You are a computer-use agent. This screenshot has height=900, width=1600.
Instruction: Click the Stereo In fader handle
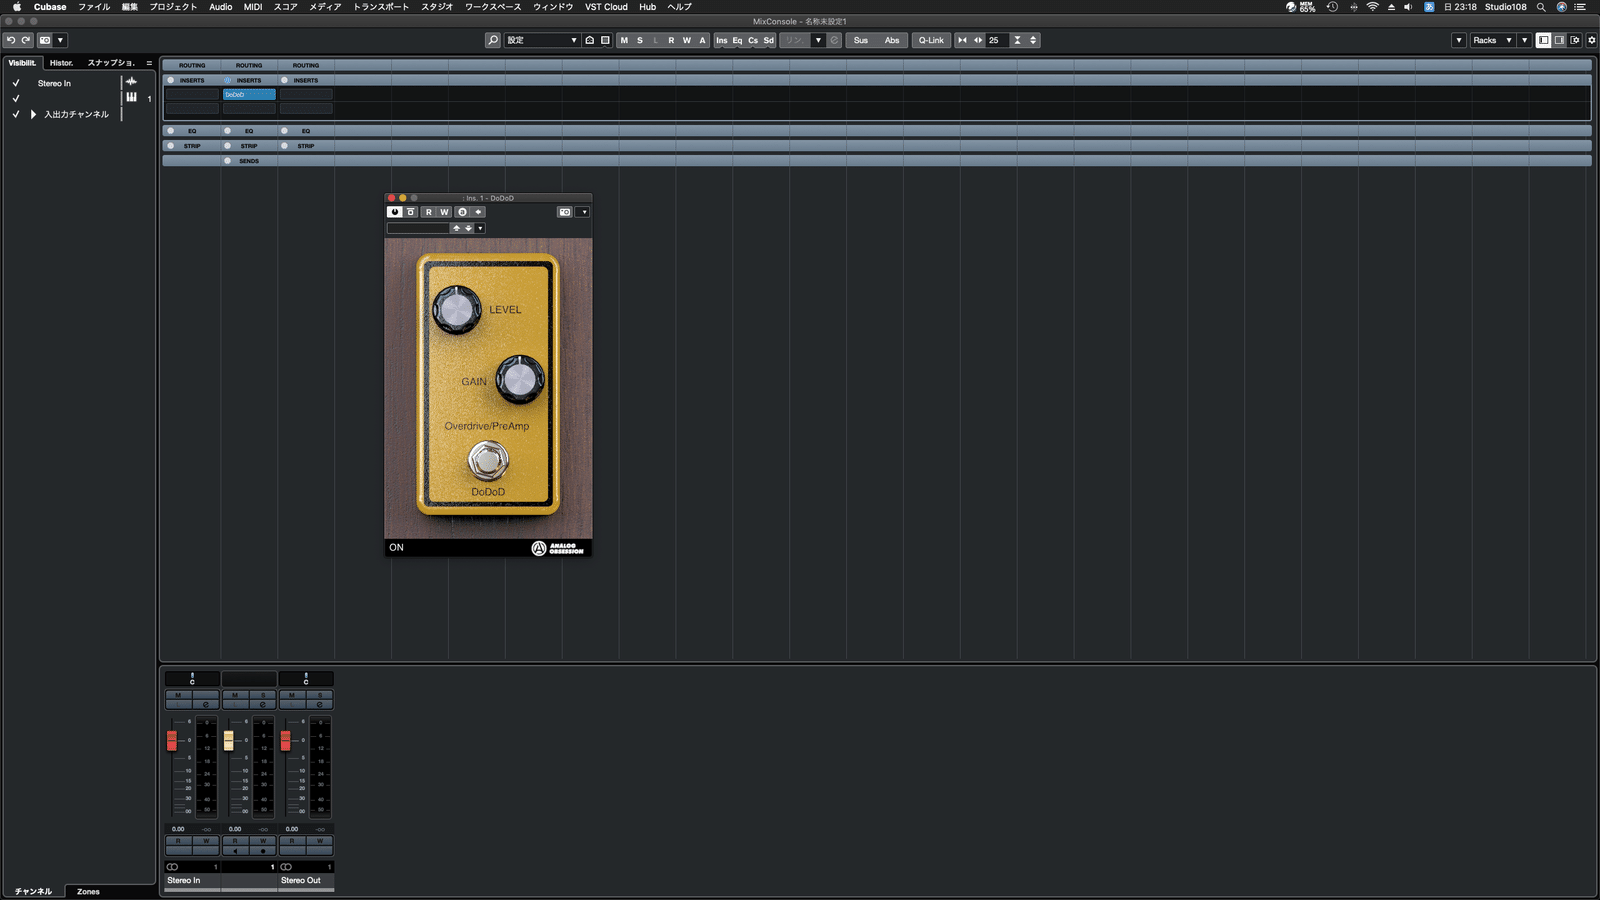172,740
